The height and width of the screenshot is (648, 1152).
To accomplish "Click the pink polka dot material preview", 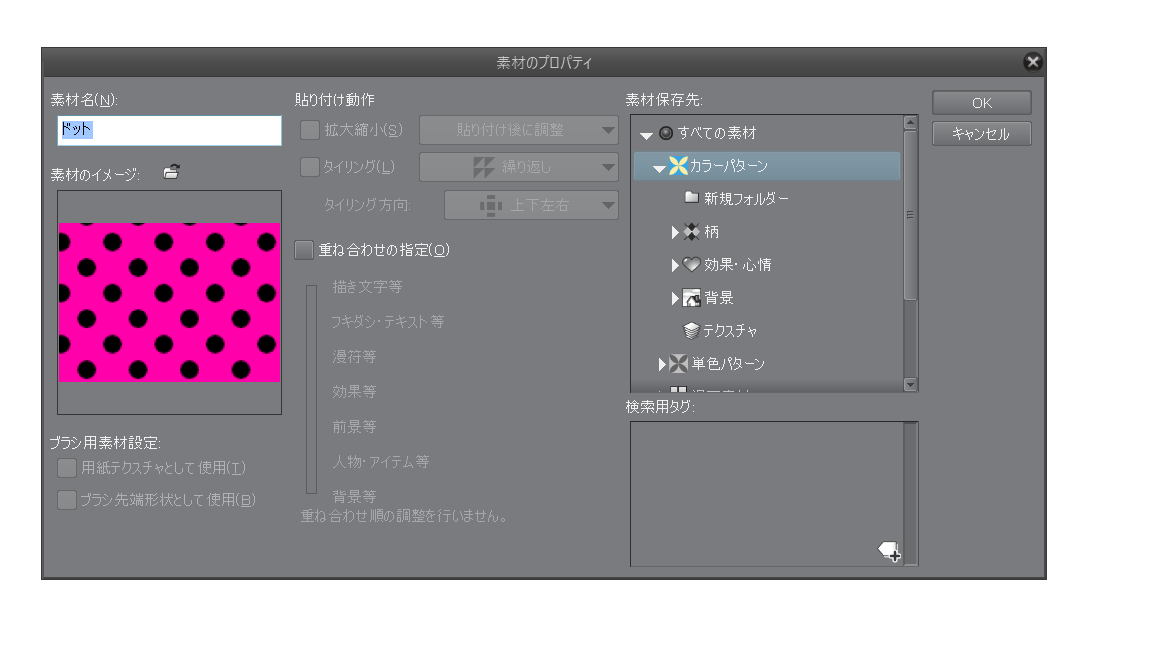I will 169,302.
